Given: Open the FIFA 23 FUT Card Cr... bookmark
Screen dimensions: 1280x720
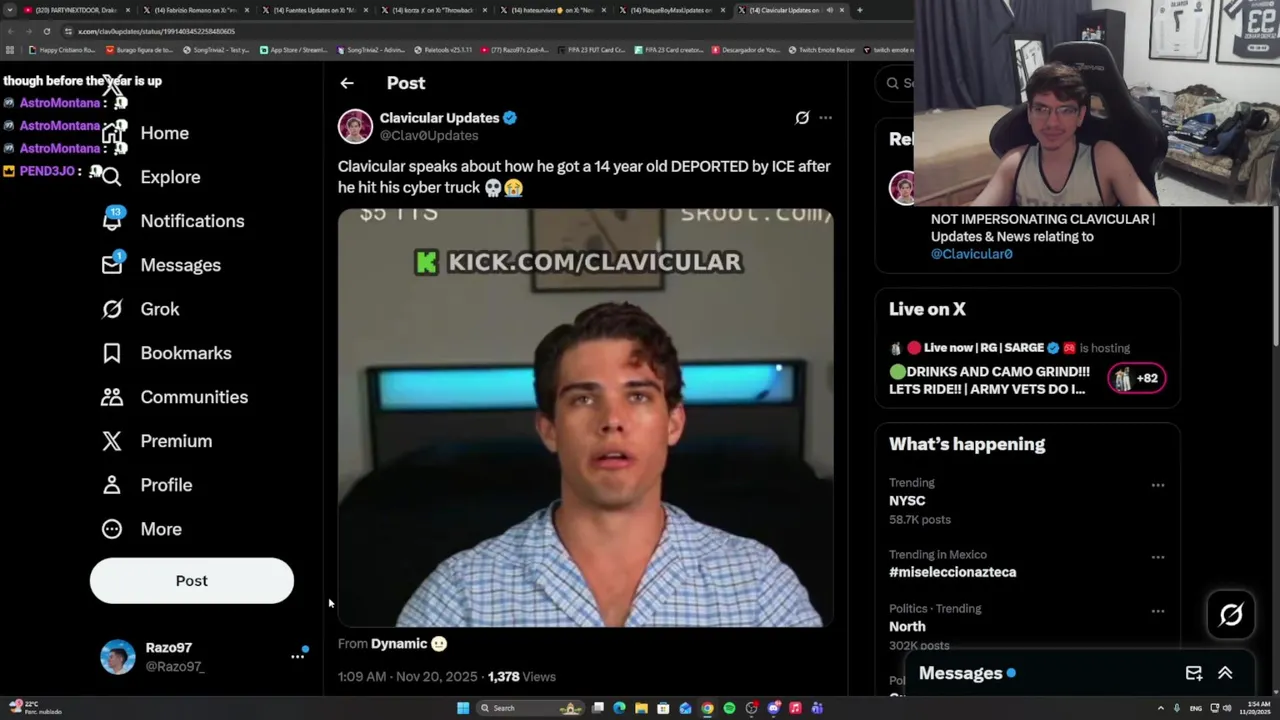Looking at the screenshot, I should [592, 50].
